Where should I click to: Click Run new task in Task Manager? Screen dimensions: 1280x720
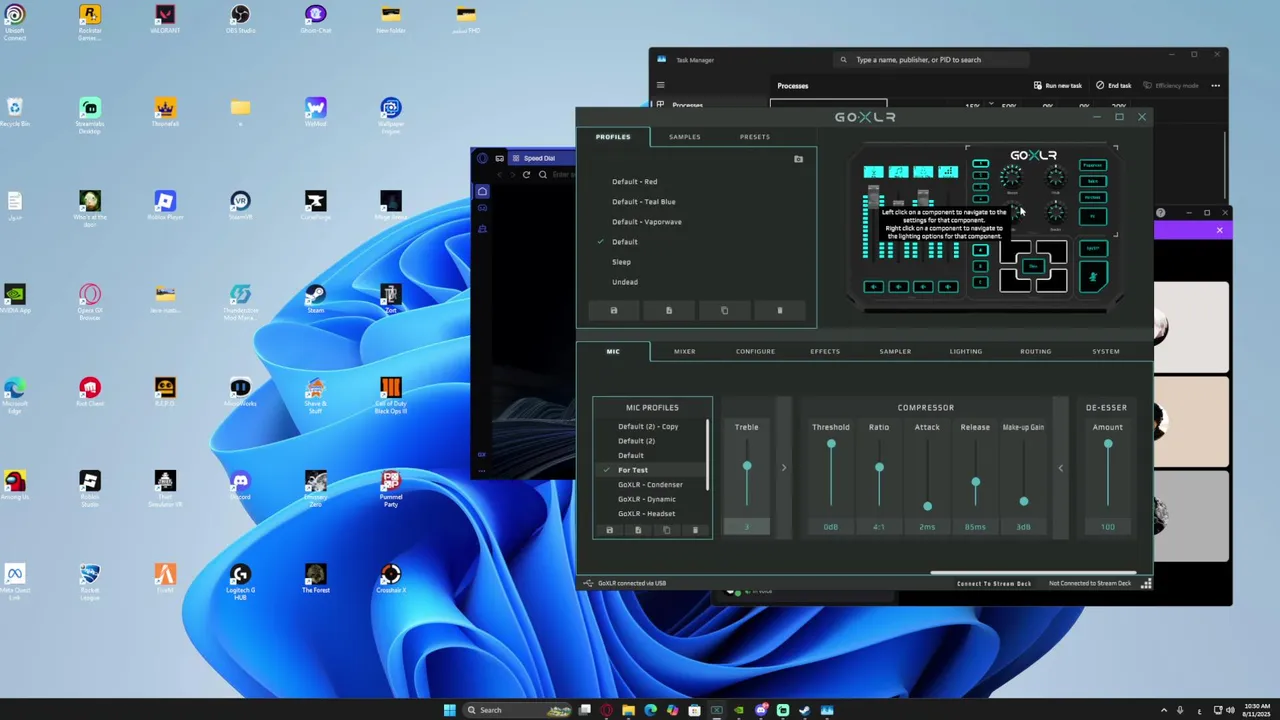1058,85
